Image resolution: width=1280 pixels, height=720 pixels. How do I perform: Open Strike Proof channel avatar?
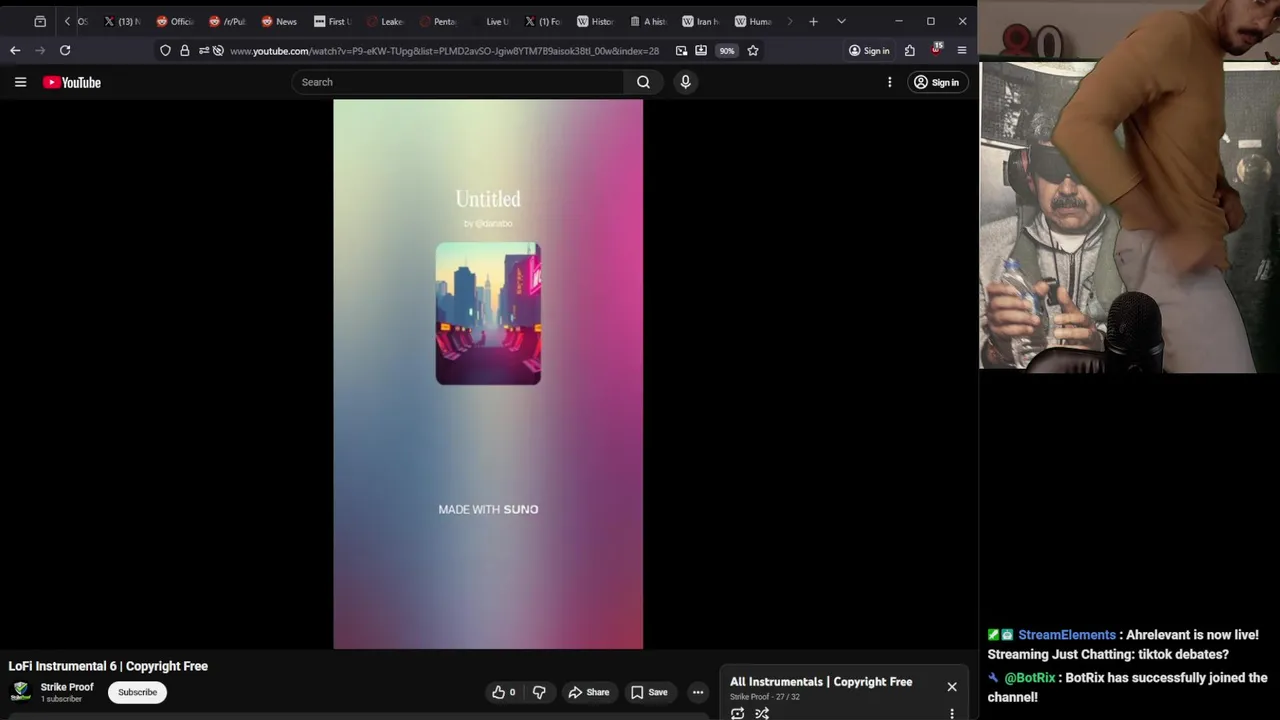click(20, 692)
